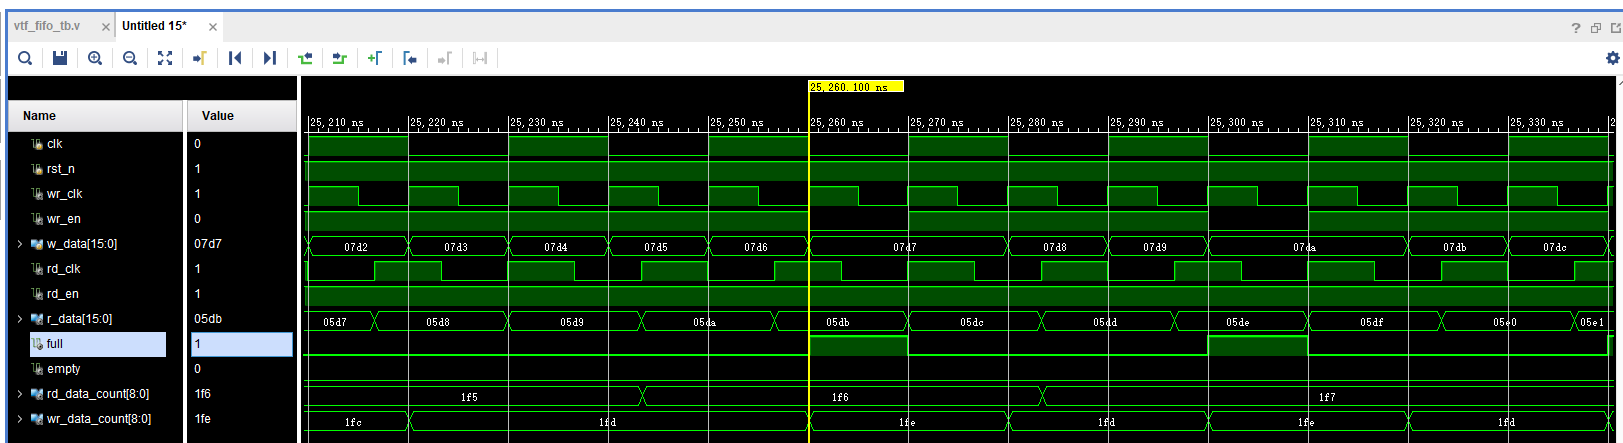Select the r_data[15:0] signal name
The width and height of the screenshot is (1623, 443).
[79, 319]
